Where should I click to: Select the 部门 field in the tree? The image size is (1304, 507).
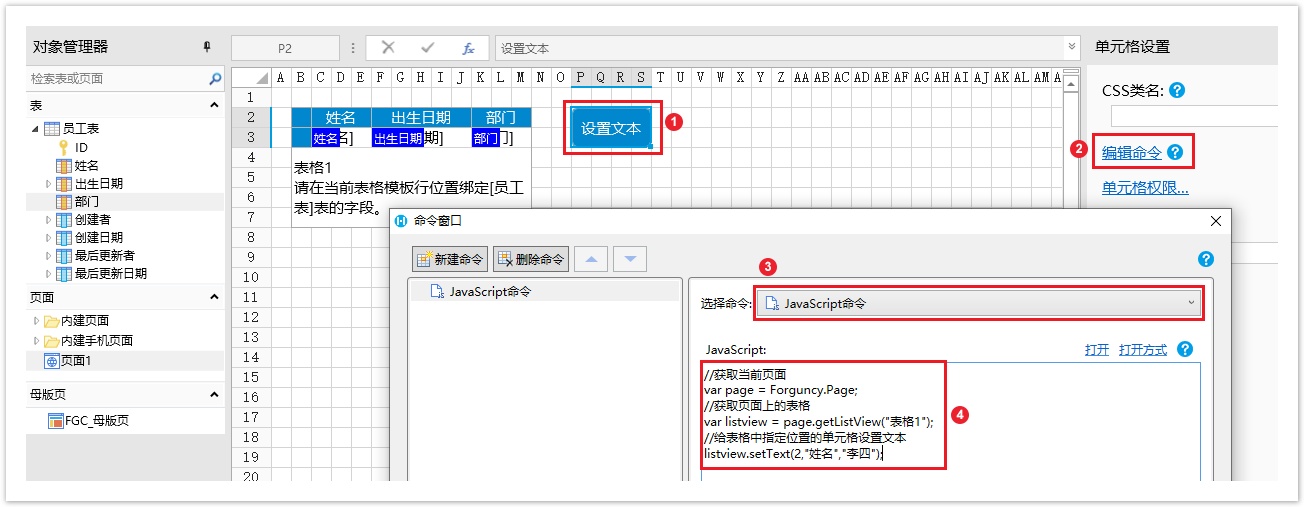click(x=86, y=201)
